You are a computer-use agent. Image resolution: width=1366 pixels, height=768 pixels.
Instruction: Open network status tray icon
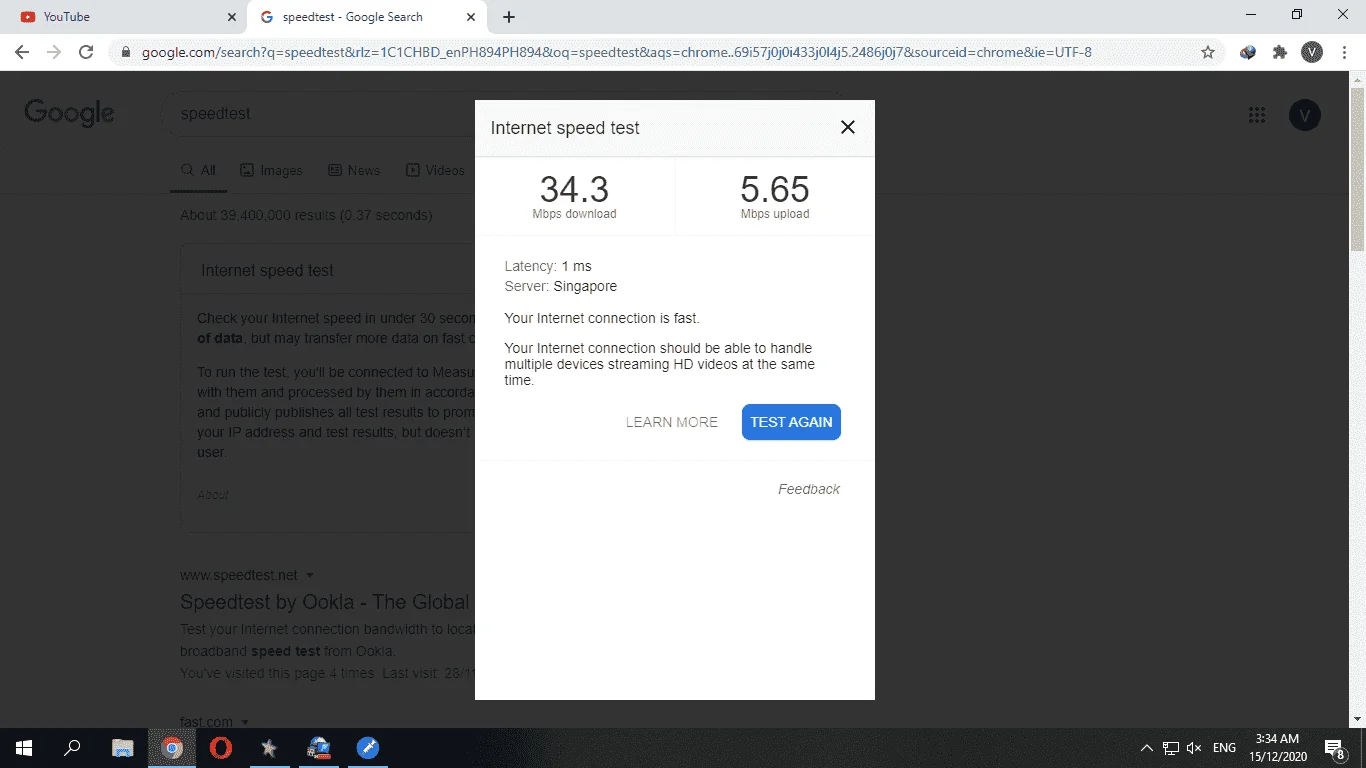pos(1171,748)
